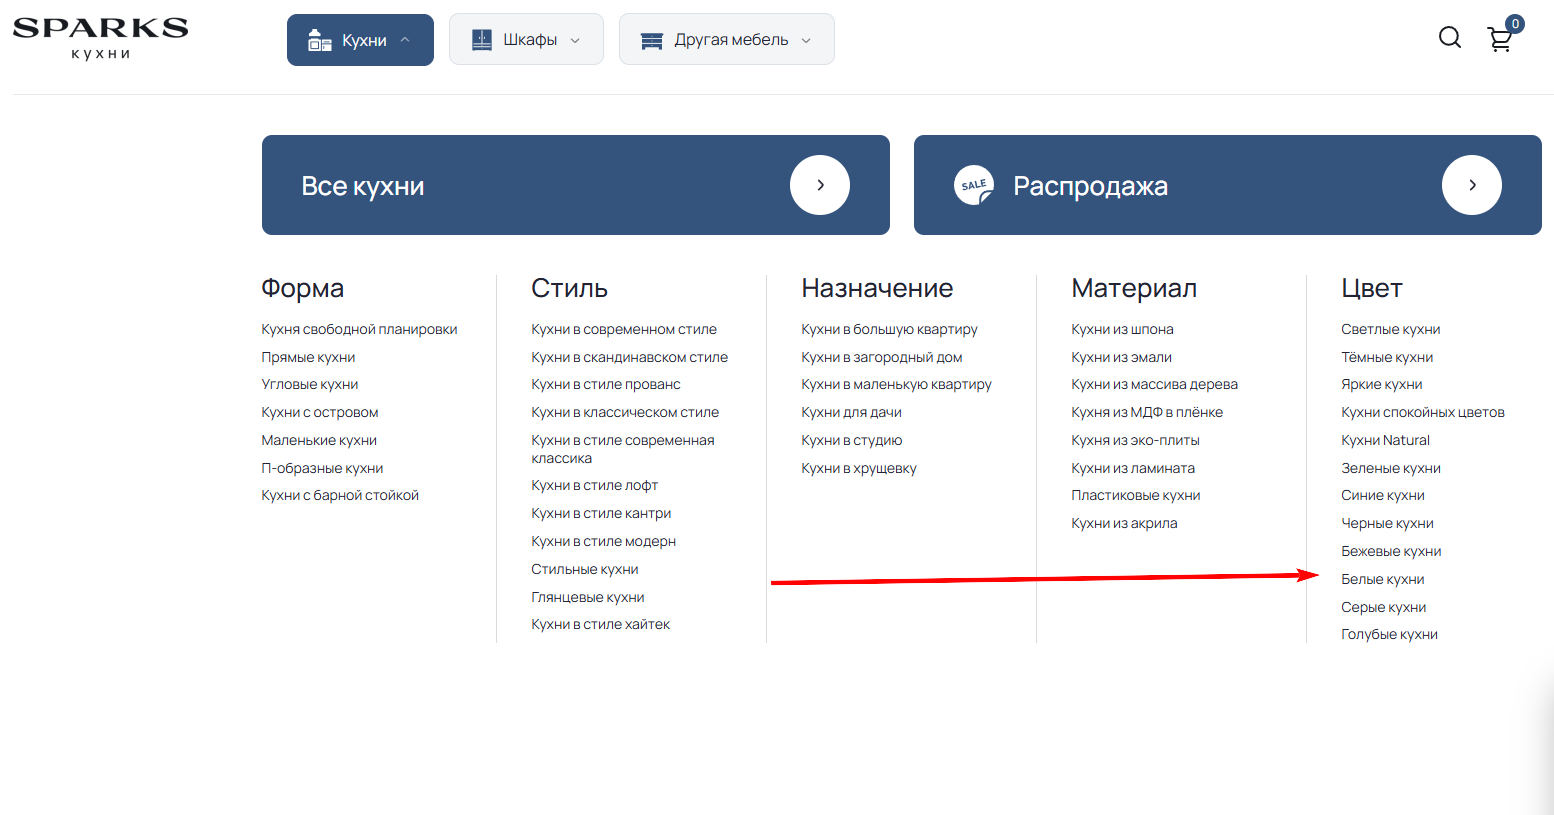This screenshot has width=1554, height=815.
Task: Open the Распродажа sale section
Action: pos(1090,184)
